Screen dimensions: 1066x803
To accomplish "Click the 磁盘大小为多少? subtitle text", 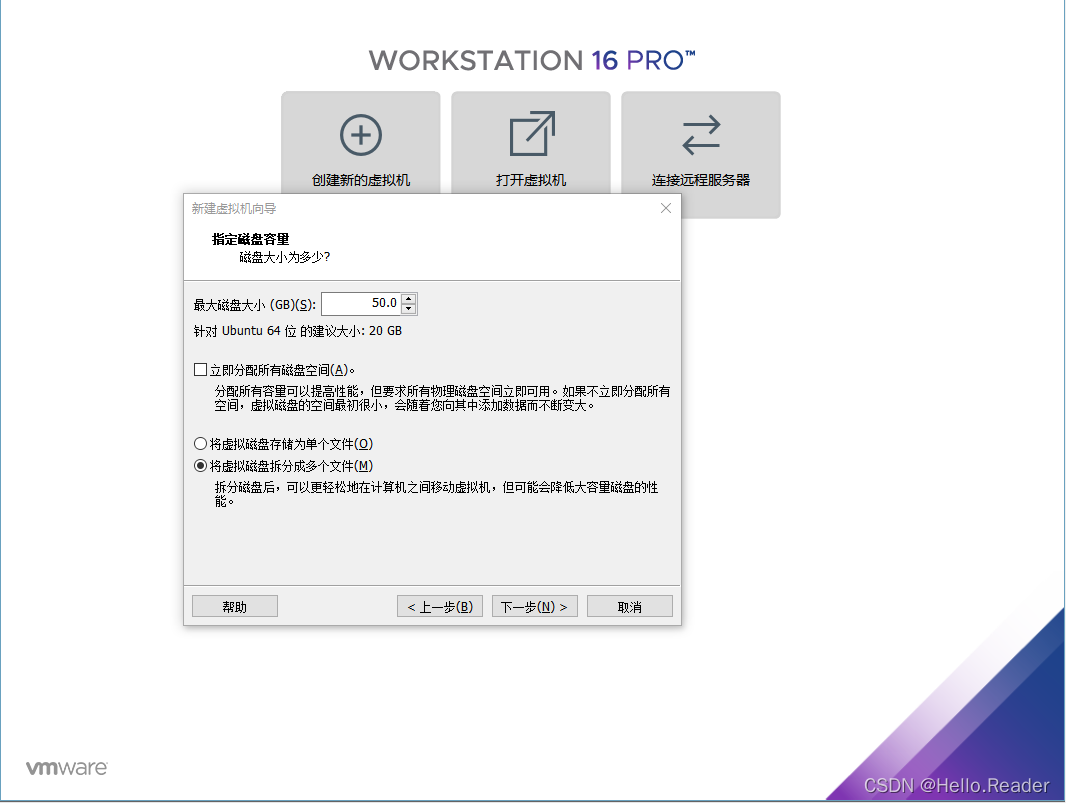I will (284, 257).
